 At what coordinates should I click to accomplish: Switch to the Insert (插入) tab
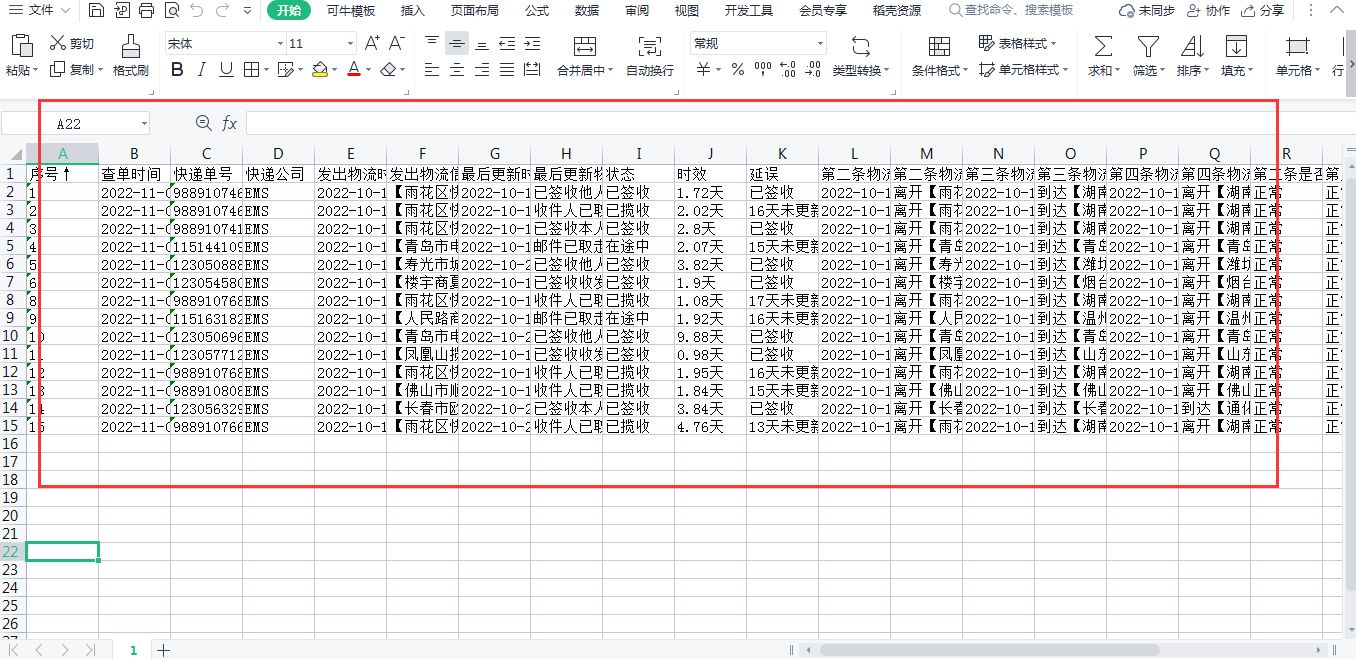(x=412, y=11)
